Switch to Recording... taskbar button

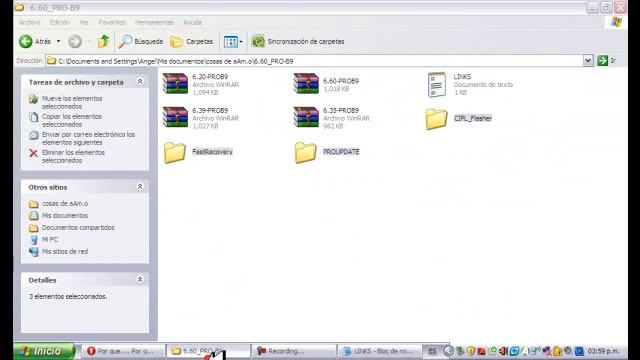[293, 351]
